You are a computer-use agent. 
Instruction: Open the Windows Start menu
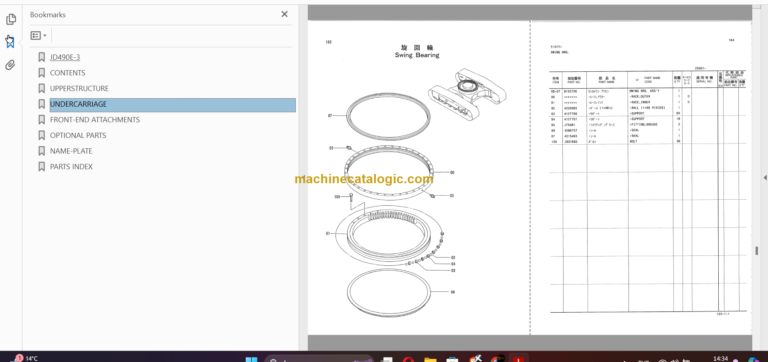coord(251,359)
